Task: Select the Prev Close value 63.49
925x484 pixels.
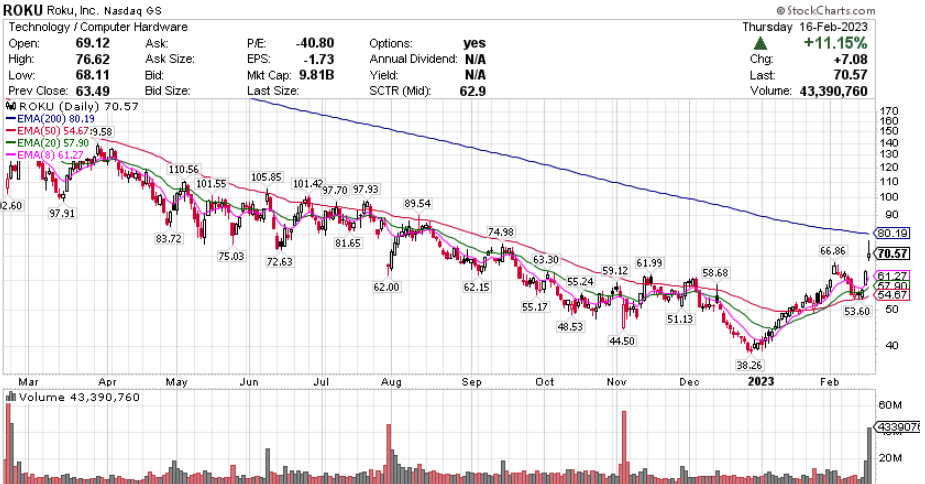Action: click(93, 91)
